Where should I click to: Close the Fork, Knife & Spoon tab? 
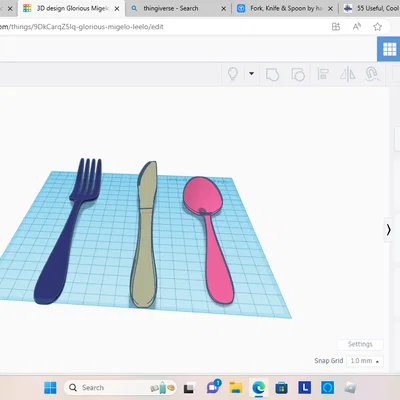coord(330,9)
